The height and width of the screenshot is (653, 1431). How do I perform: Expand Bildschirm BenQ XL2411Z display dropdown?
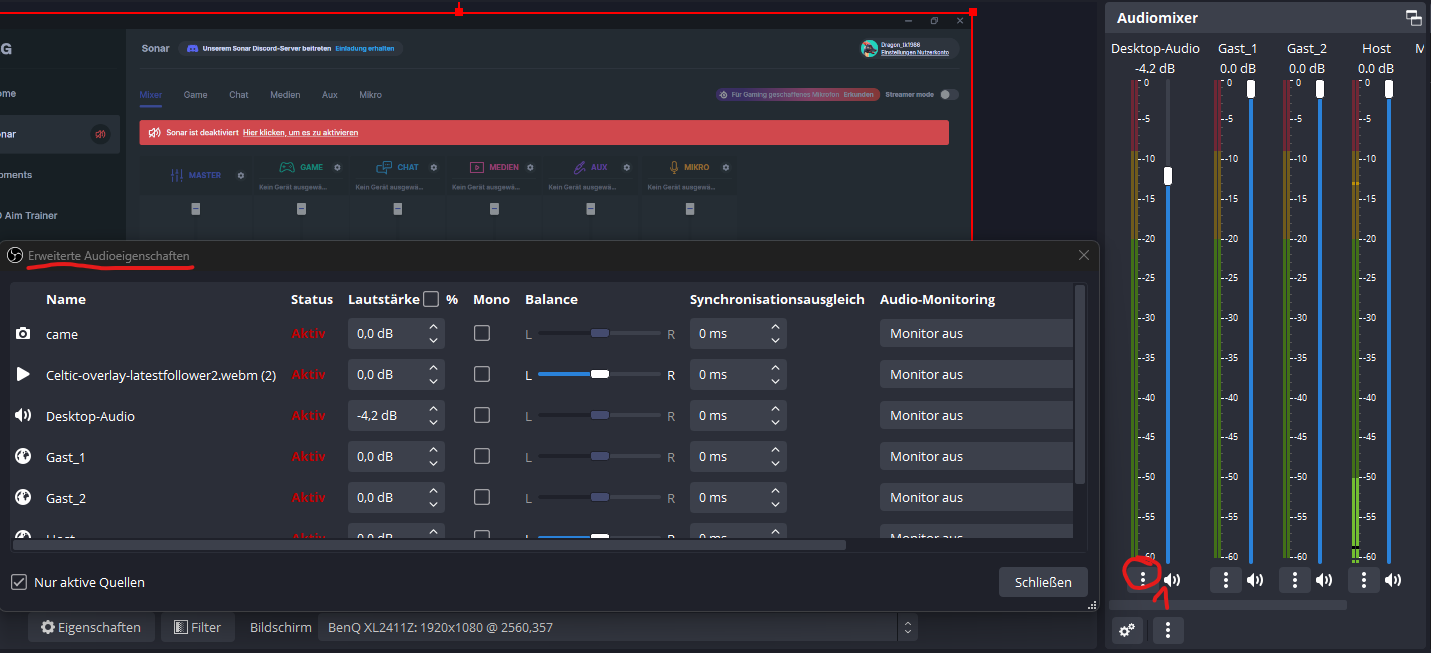[907, 628]
